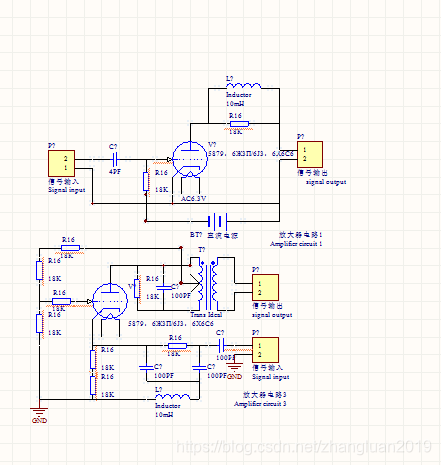Viewport: 441px width, 465px height.
Task: Select vertical R16 resistor left of transformer capacitor
Action: [x=137, y=288]
